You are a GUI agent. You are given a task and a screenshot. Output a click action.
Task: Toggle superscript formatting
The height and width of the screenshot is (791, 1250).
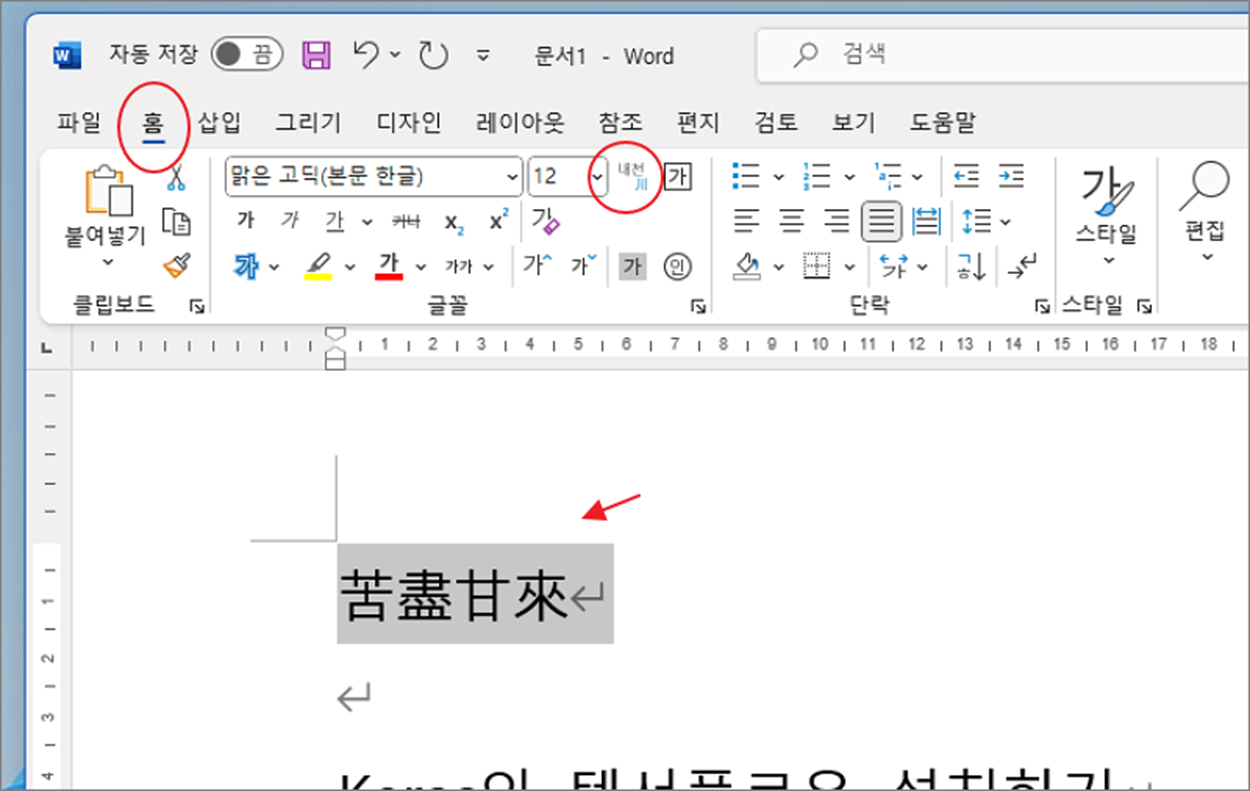click(499, 220)
